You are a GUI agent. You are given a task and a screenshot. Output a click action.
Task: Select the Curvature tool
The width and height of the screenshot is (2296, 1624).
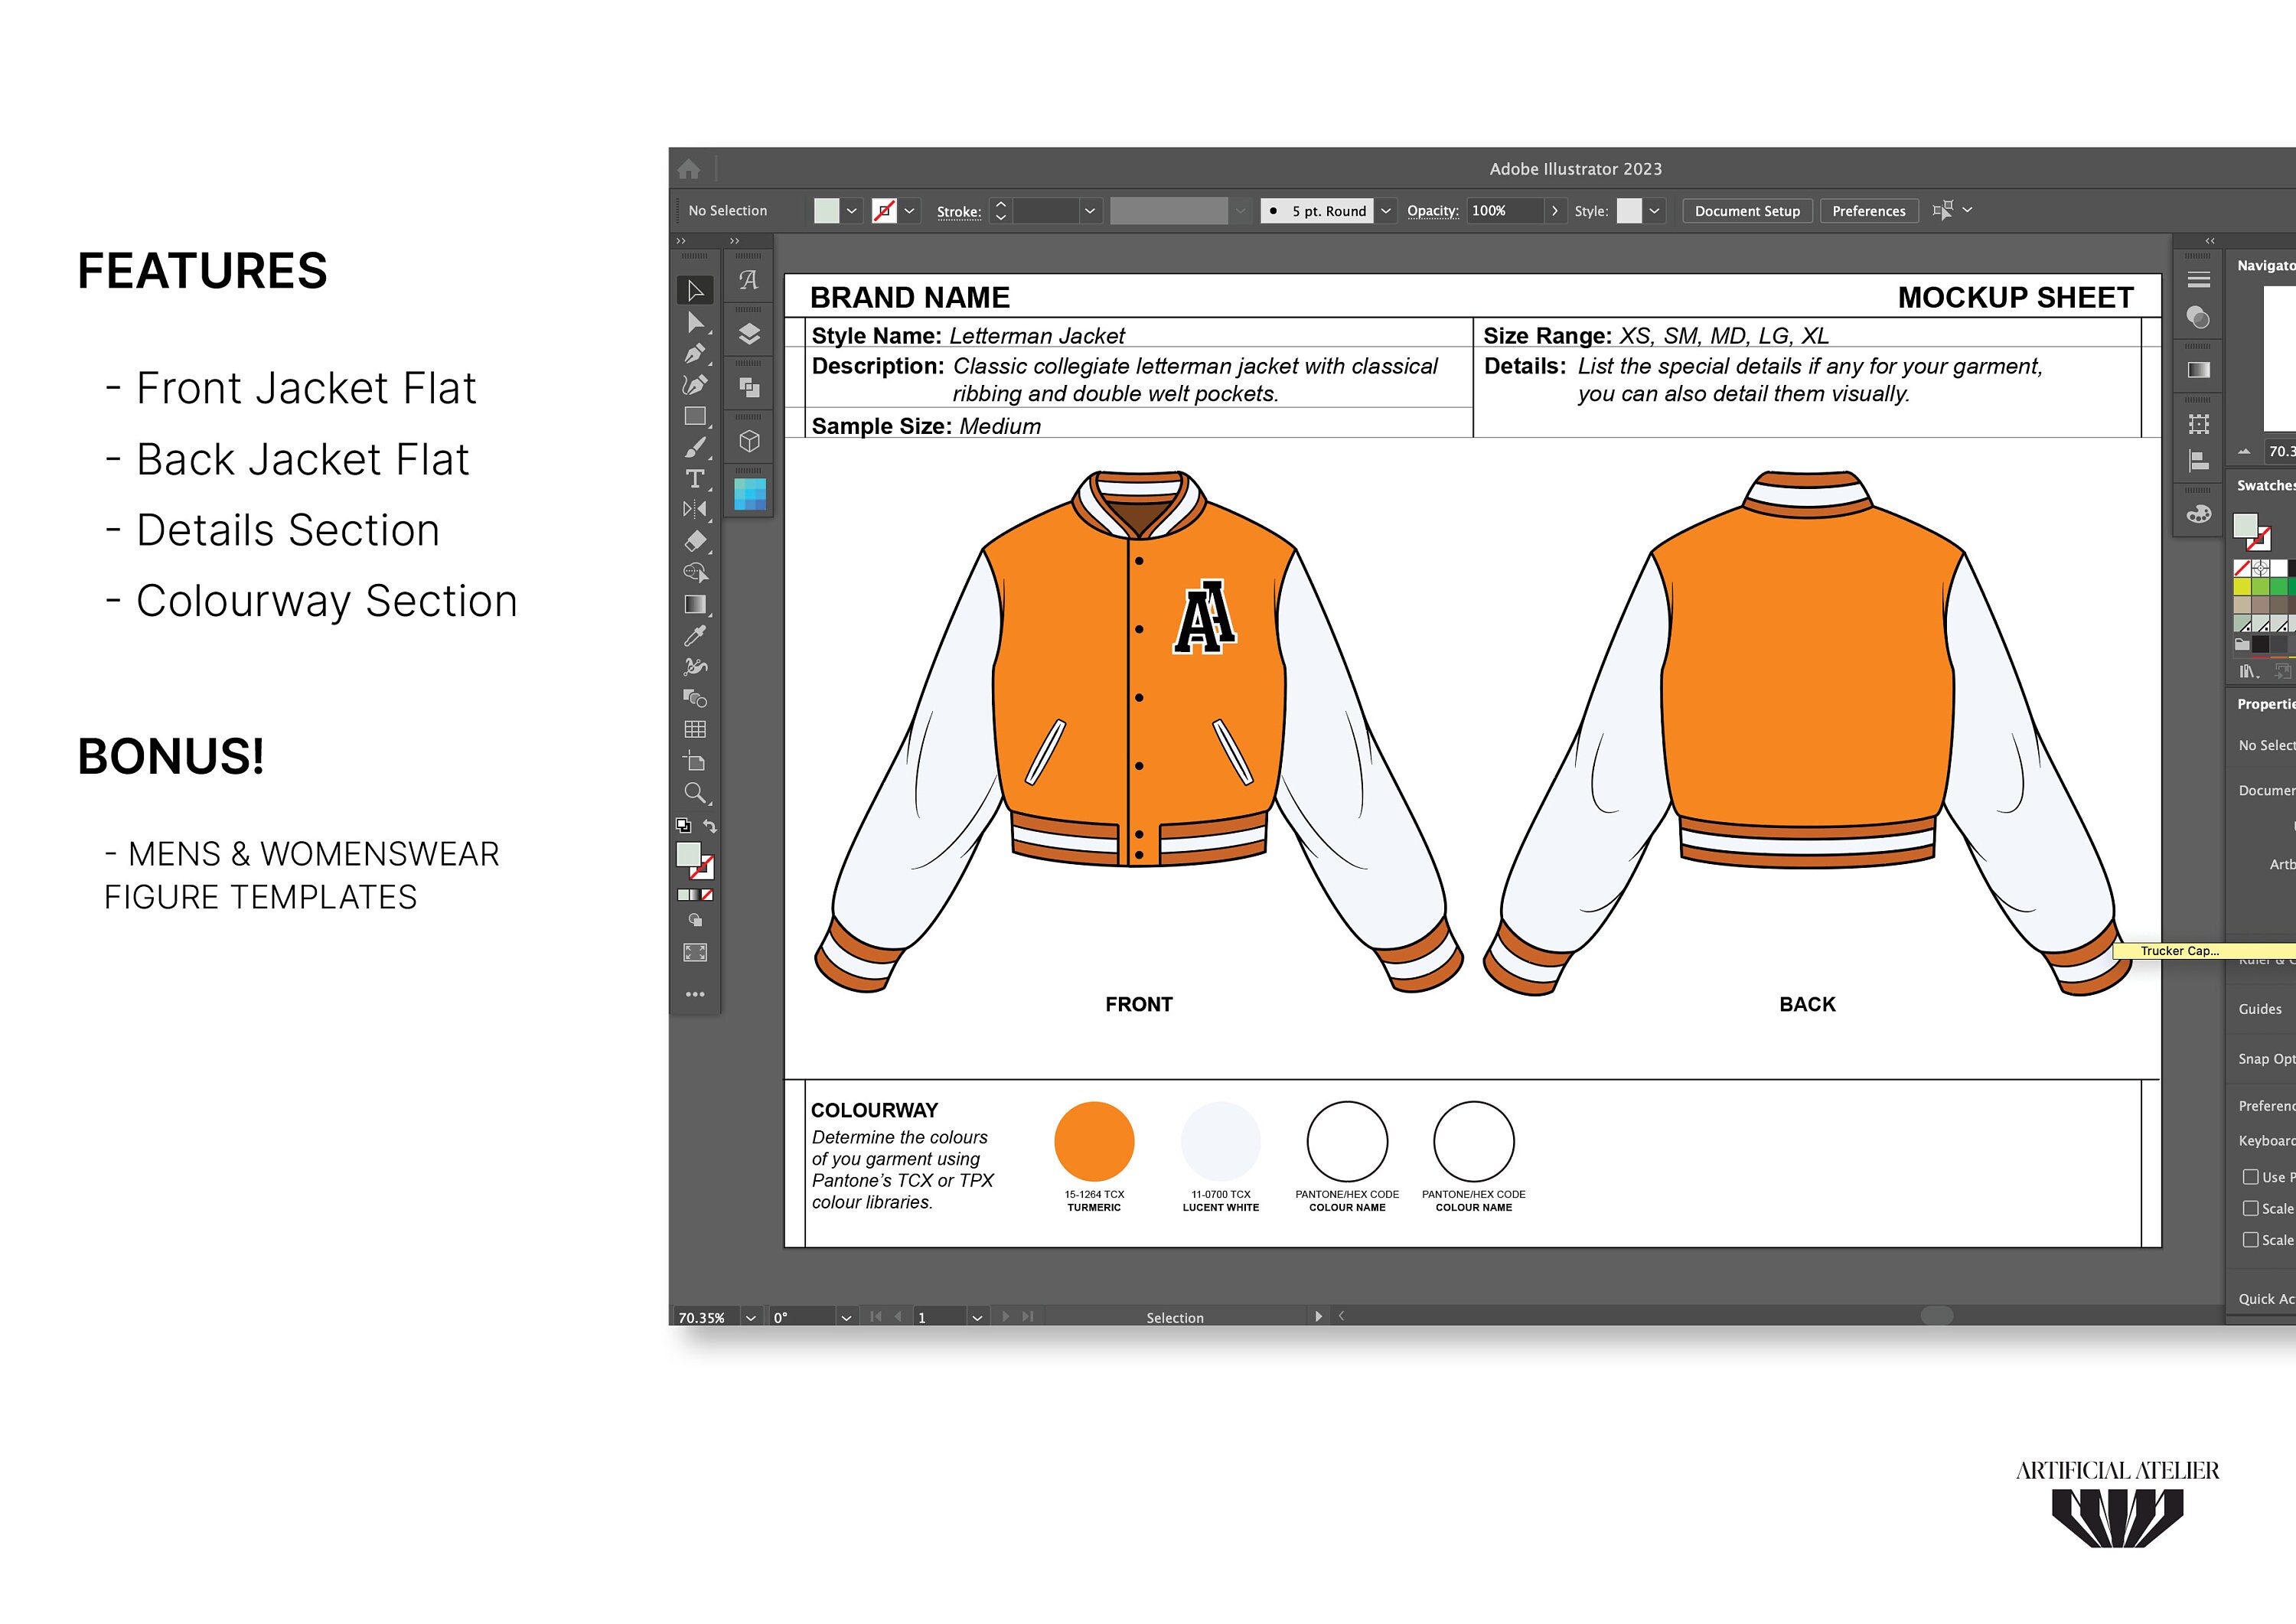tap(695, 385)
